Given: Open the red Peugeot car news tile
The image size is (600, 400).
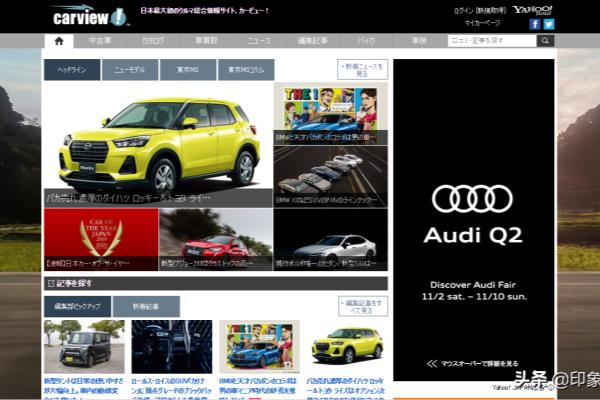Looking at the screenshot, I should [x=216, y=240].
